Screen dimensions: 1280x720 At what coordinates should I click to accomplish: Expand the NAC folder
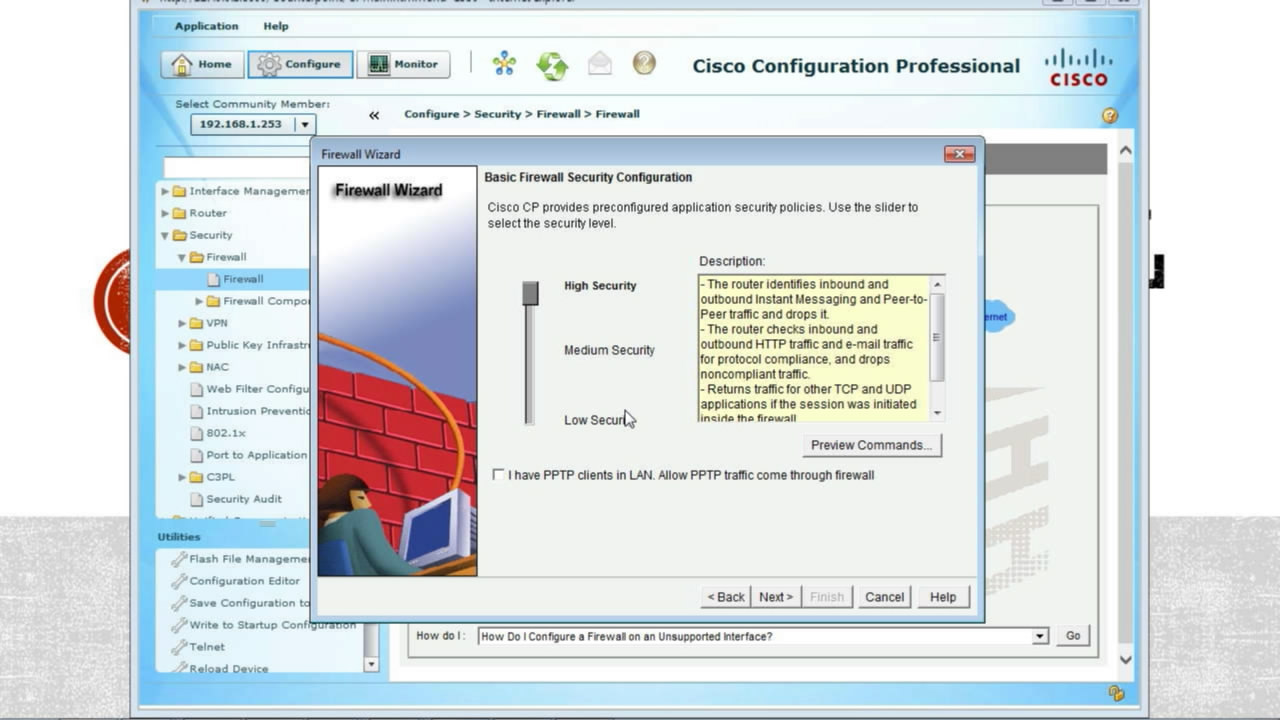click(x=182, y=367)
